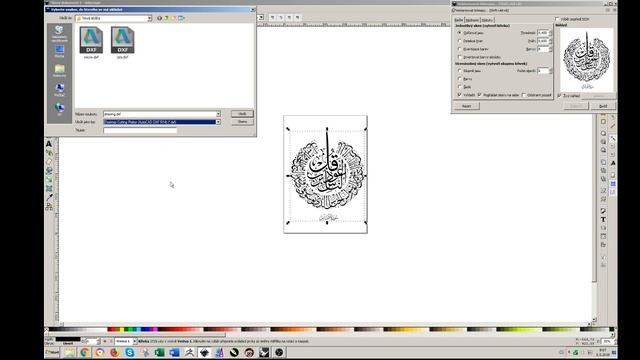Switch to Credits tab in Trace Bitmap
This screenshot has height=360, width=640.
(x=487, y=20)
